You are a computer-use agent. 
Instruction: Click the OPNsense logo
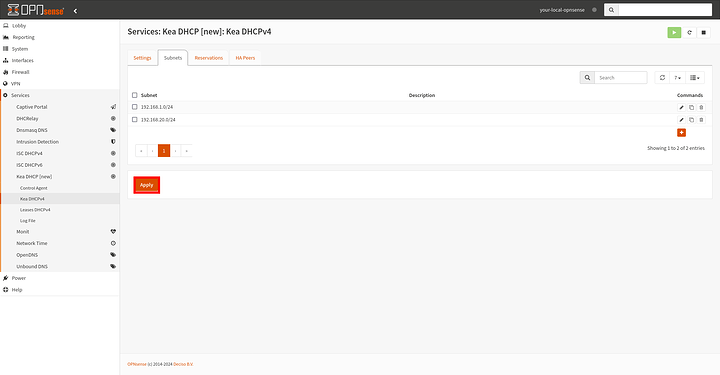coord(36,10)
